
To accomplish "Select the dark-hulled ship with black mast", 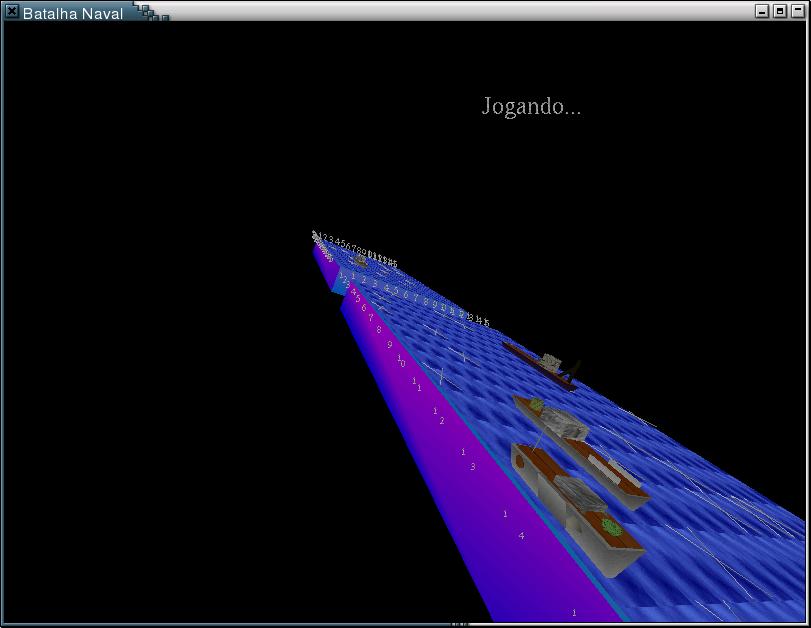I will click(x=545, y=363).
